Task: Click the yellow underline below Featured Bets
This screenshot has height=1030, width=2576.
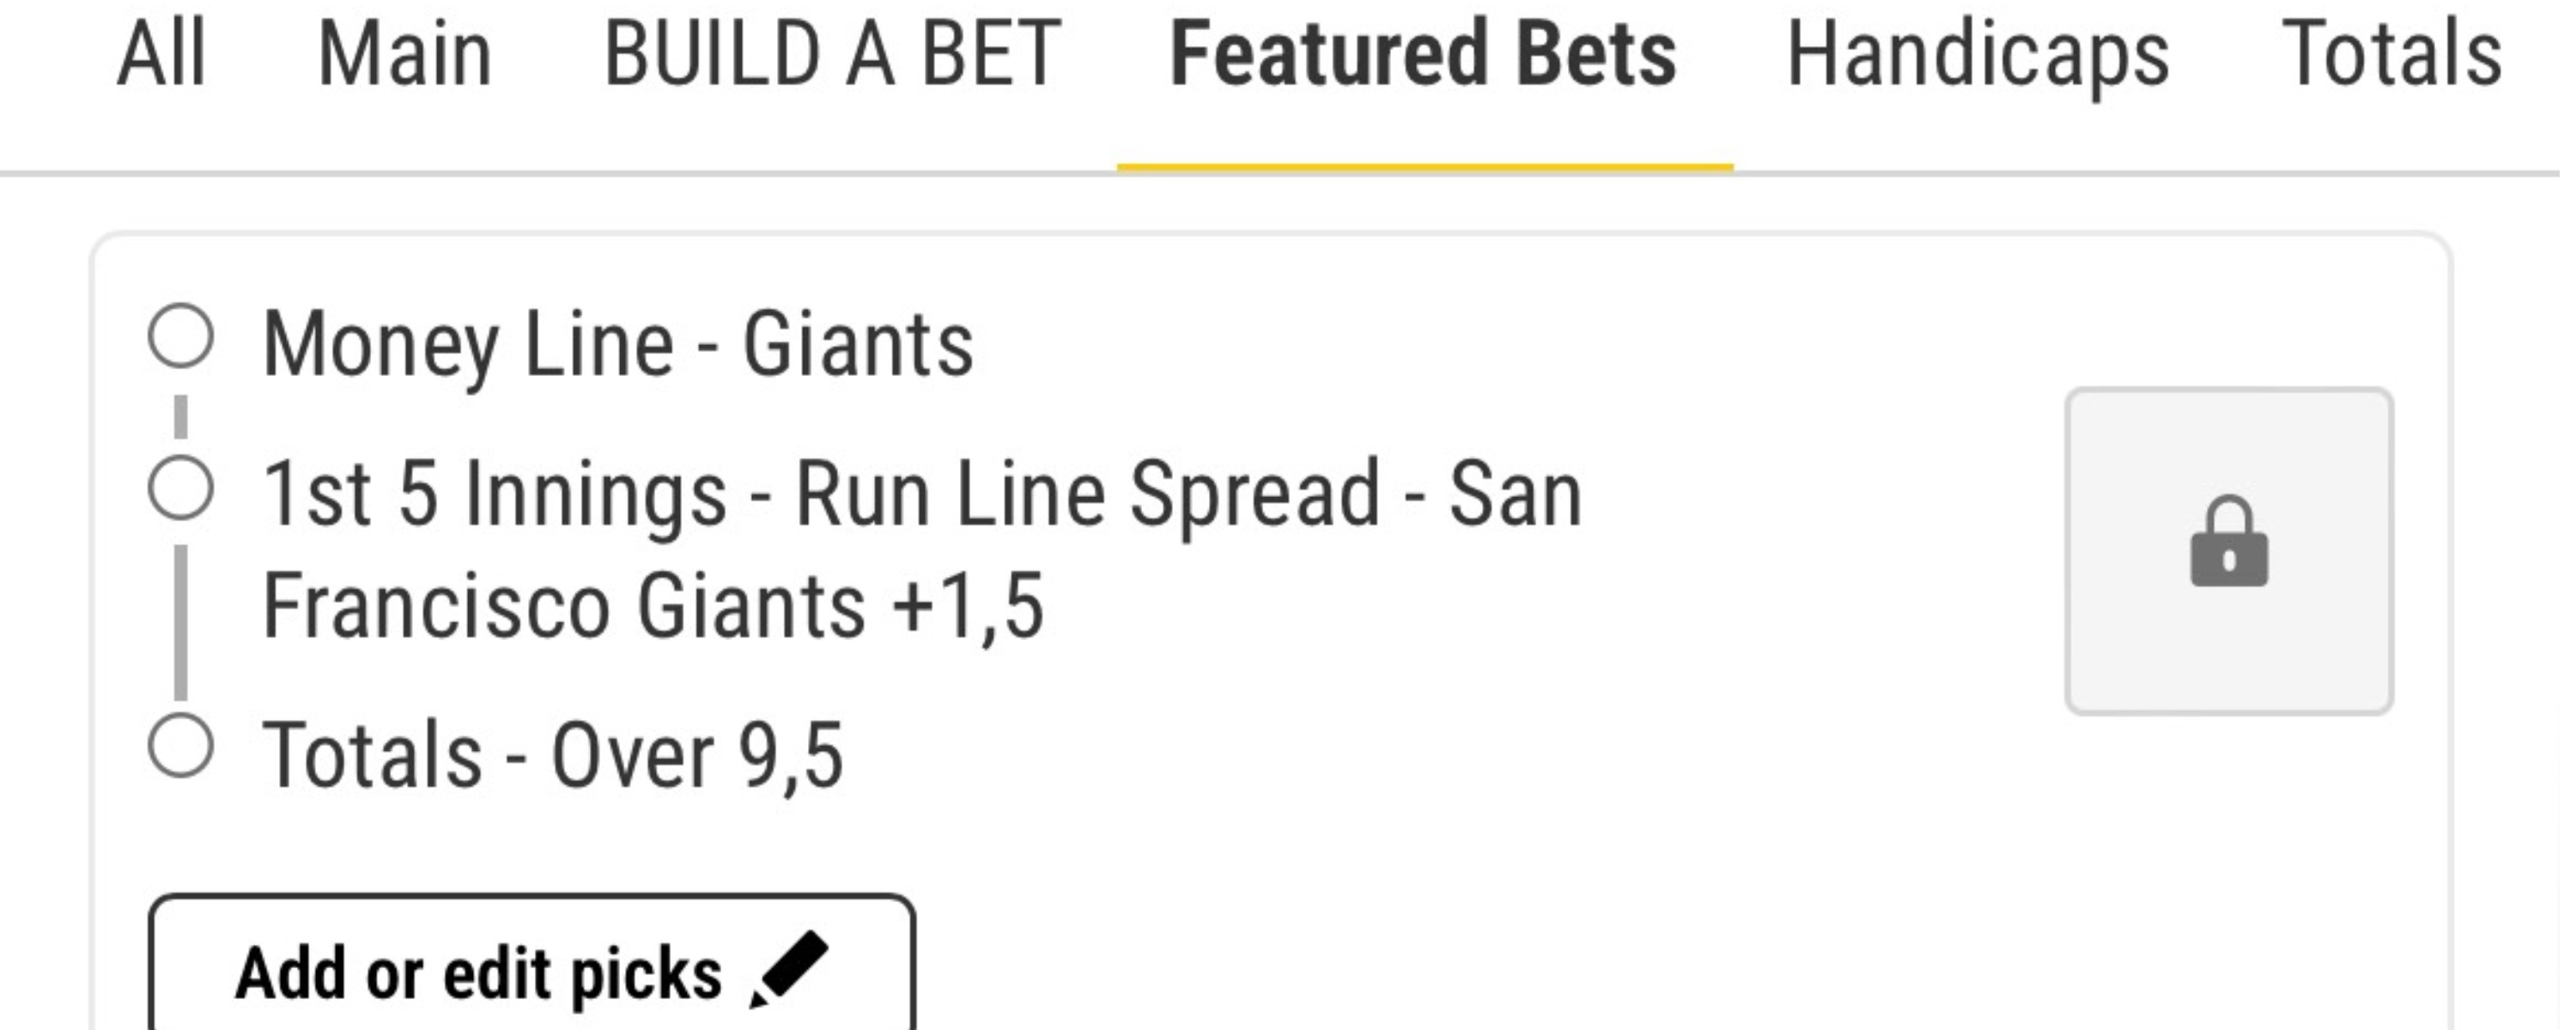Action: [x=1424, y=168]
